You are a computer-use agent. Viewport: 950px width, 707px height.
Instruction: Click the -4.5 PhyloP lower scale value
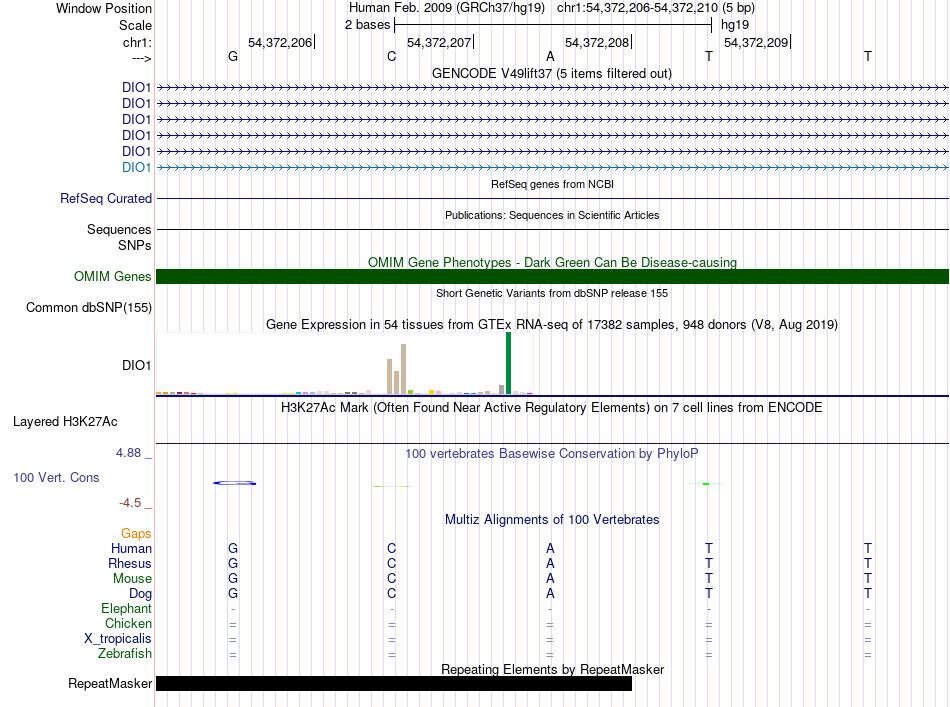click(x=130, y=503)
